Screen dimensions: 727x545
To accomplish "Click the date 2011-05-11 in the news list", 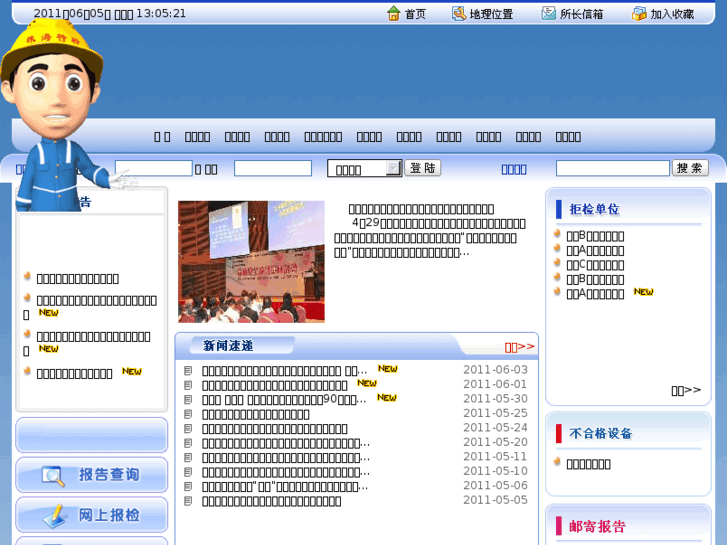I will click(495, 456).
